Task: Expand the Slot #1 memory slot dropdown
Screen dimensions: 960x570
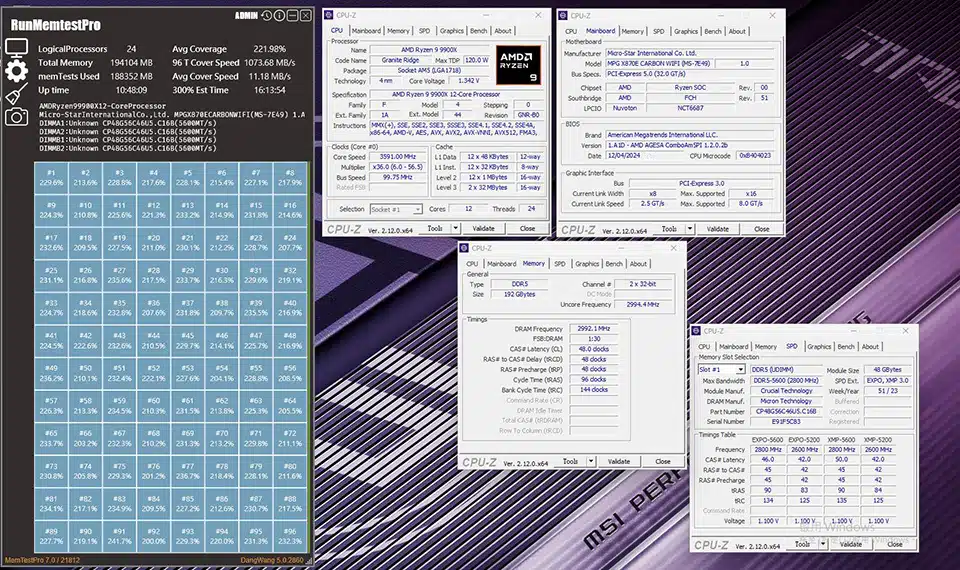Action: pyautogui.click(x=722, y=370)
